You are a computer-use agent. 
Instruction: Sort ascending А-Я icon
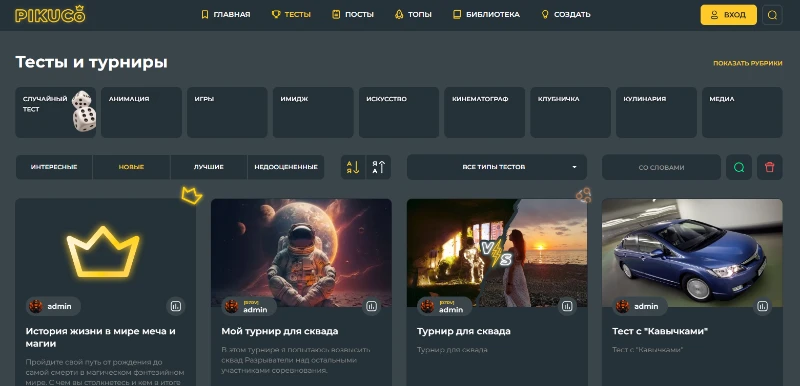[353, 167]
